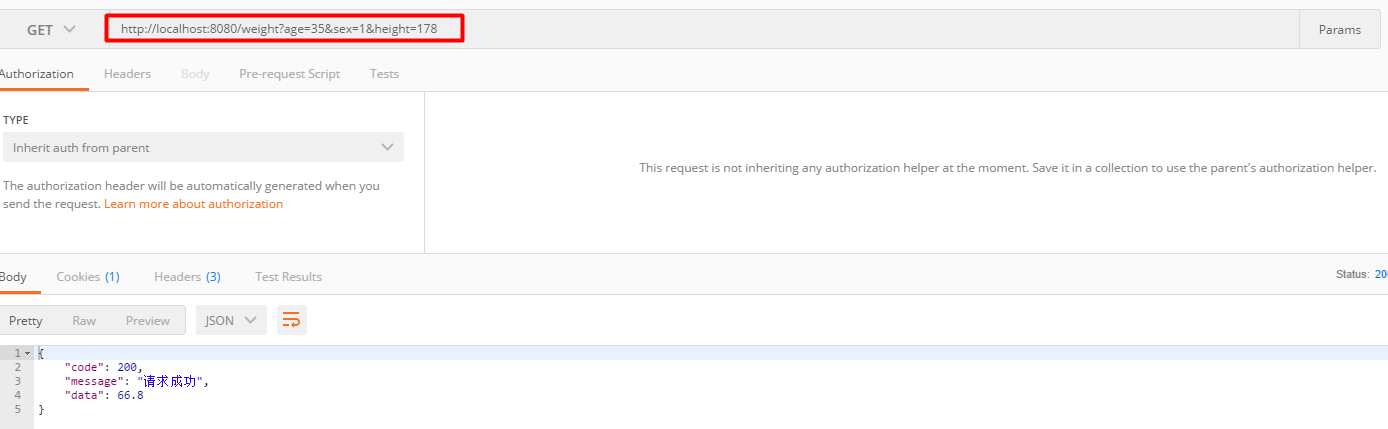This screenshot has height=429, width=1388.
Task: Show response Cookies (1) tab
Action: (88, 276)
